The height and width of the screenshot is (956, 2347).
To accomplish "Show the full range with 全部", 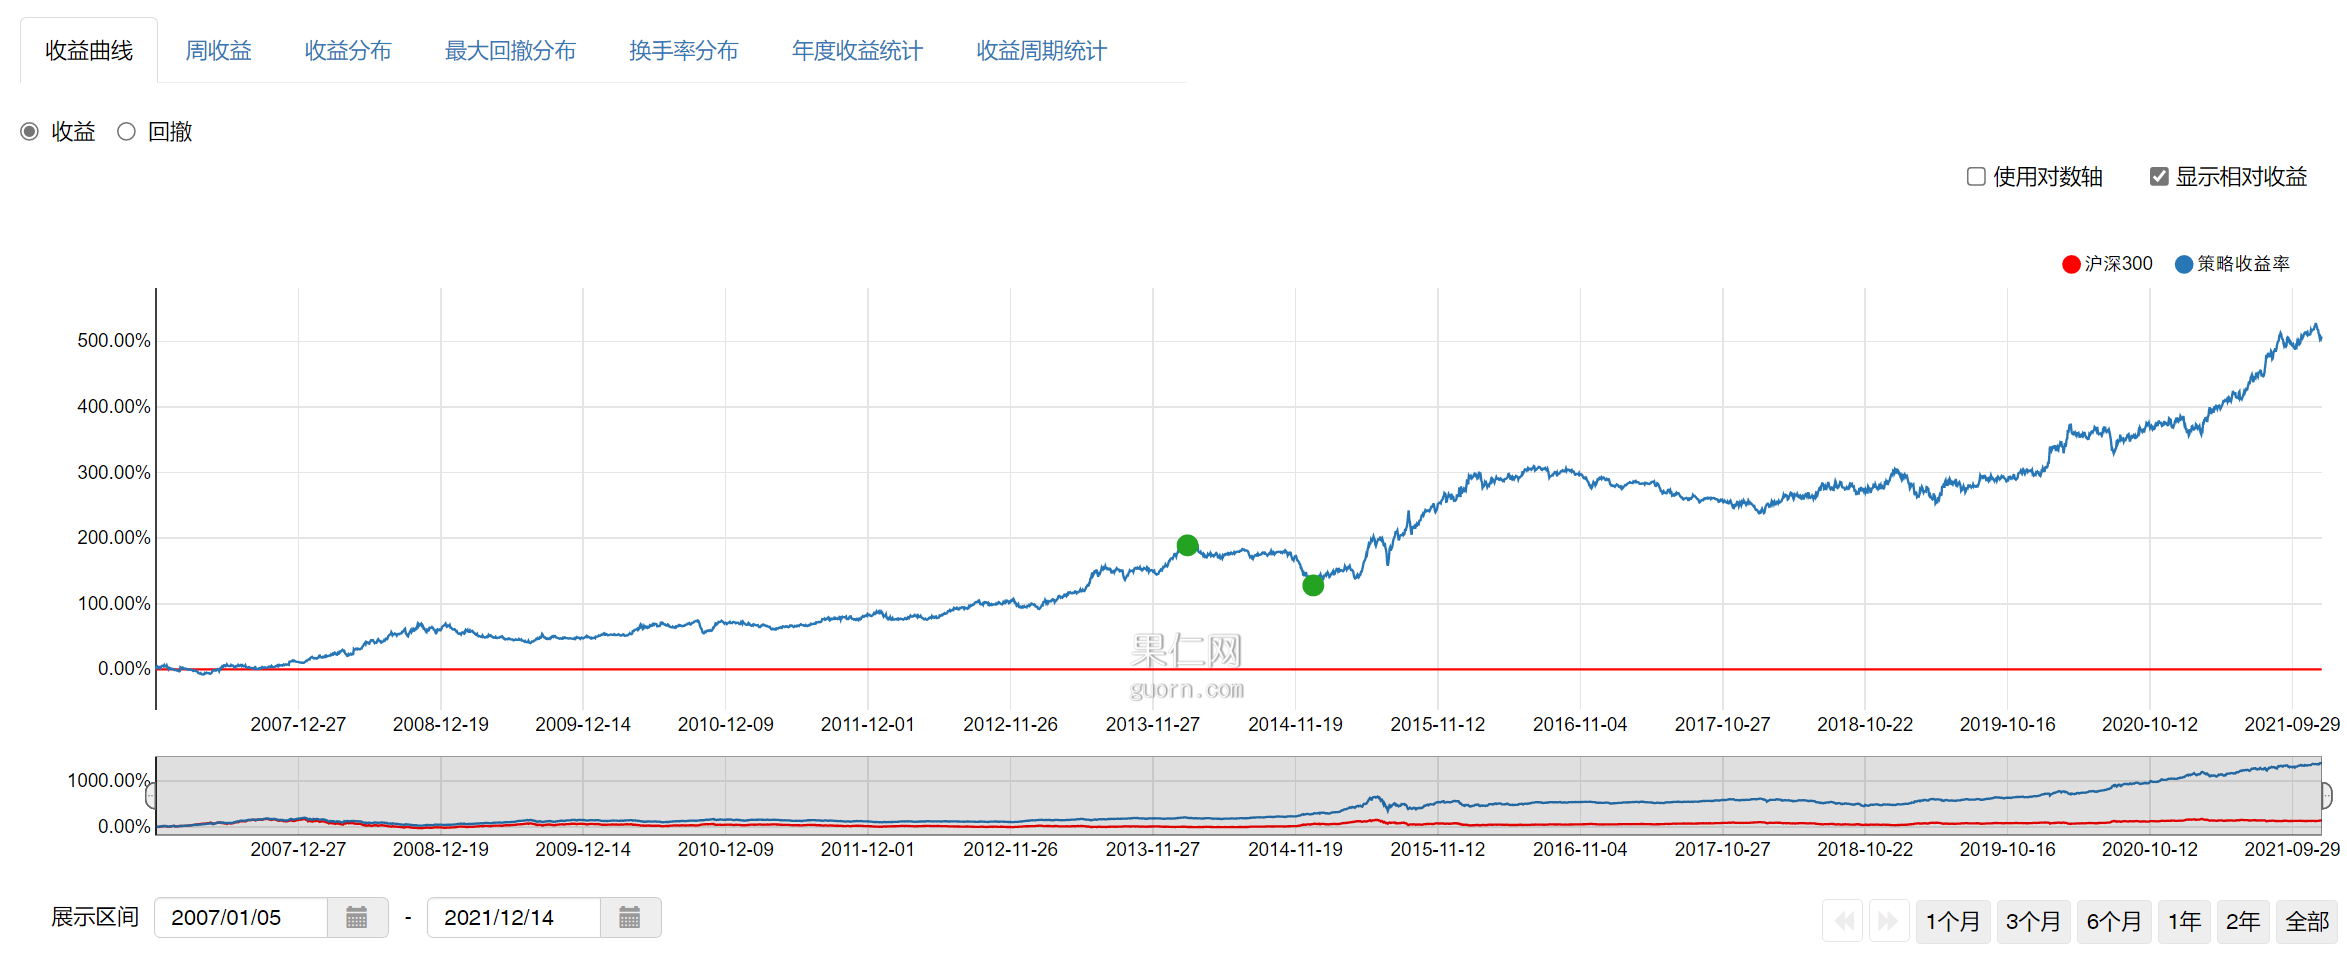I will coord(2307,921).
